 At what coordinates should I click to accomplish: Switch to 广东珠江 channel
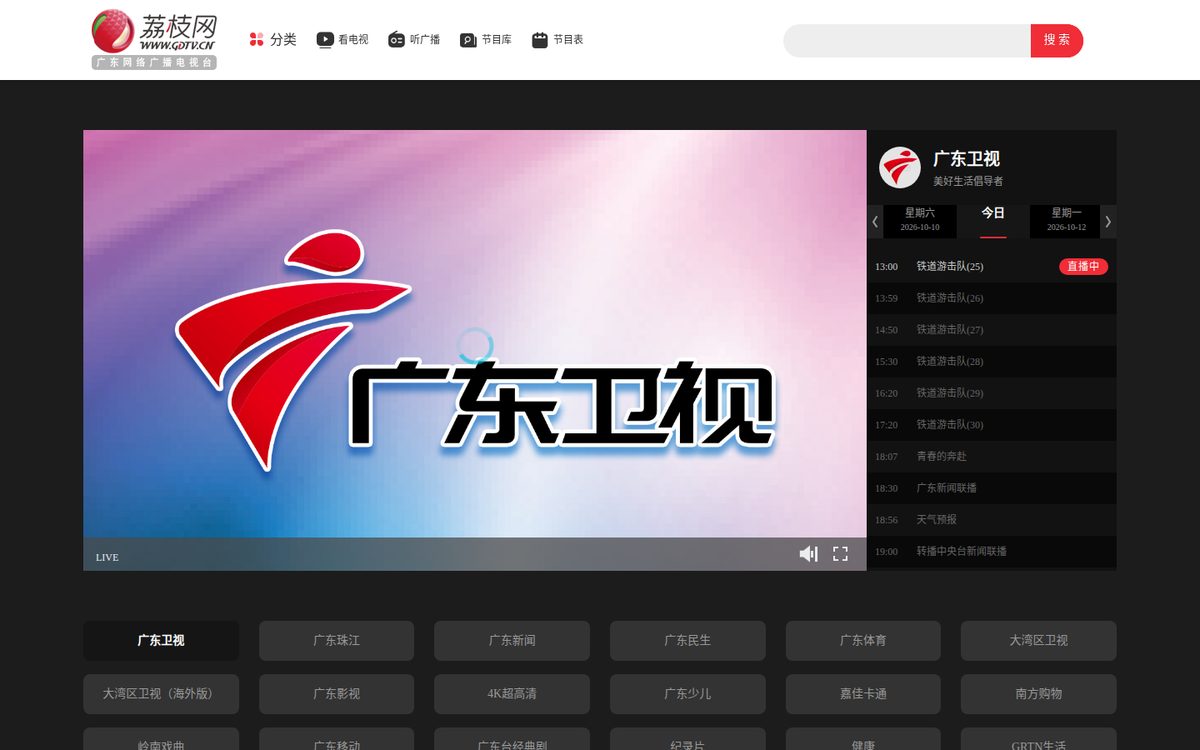click(x=336, y=640)
